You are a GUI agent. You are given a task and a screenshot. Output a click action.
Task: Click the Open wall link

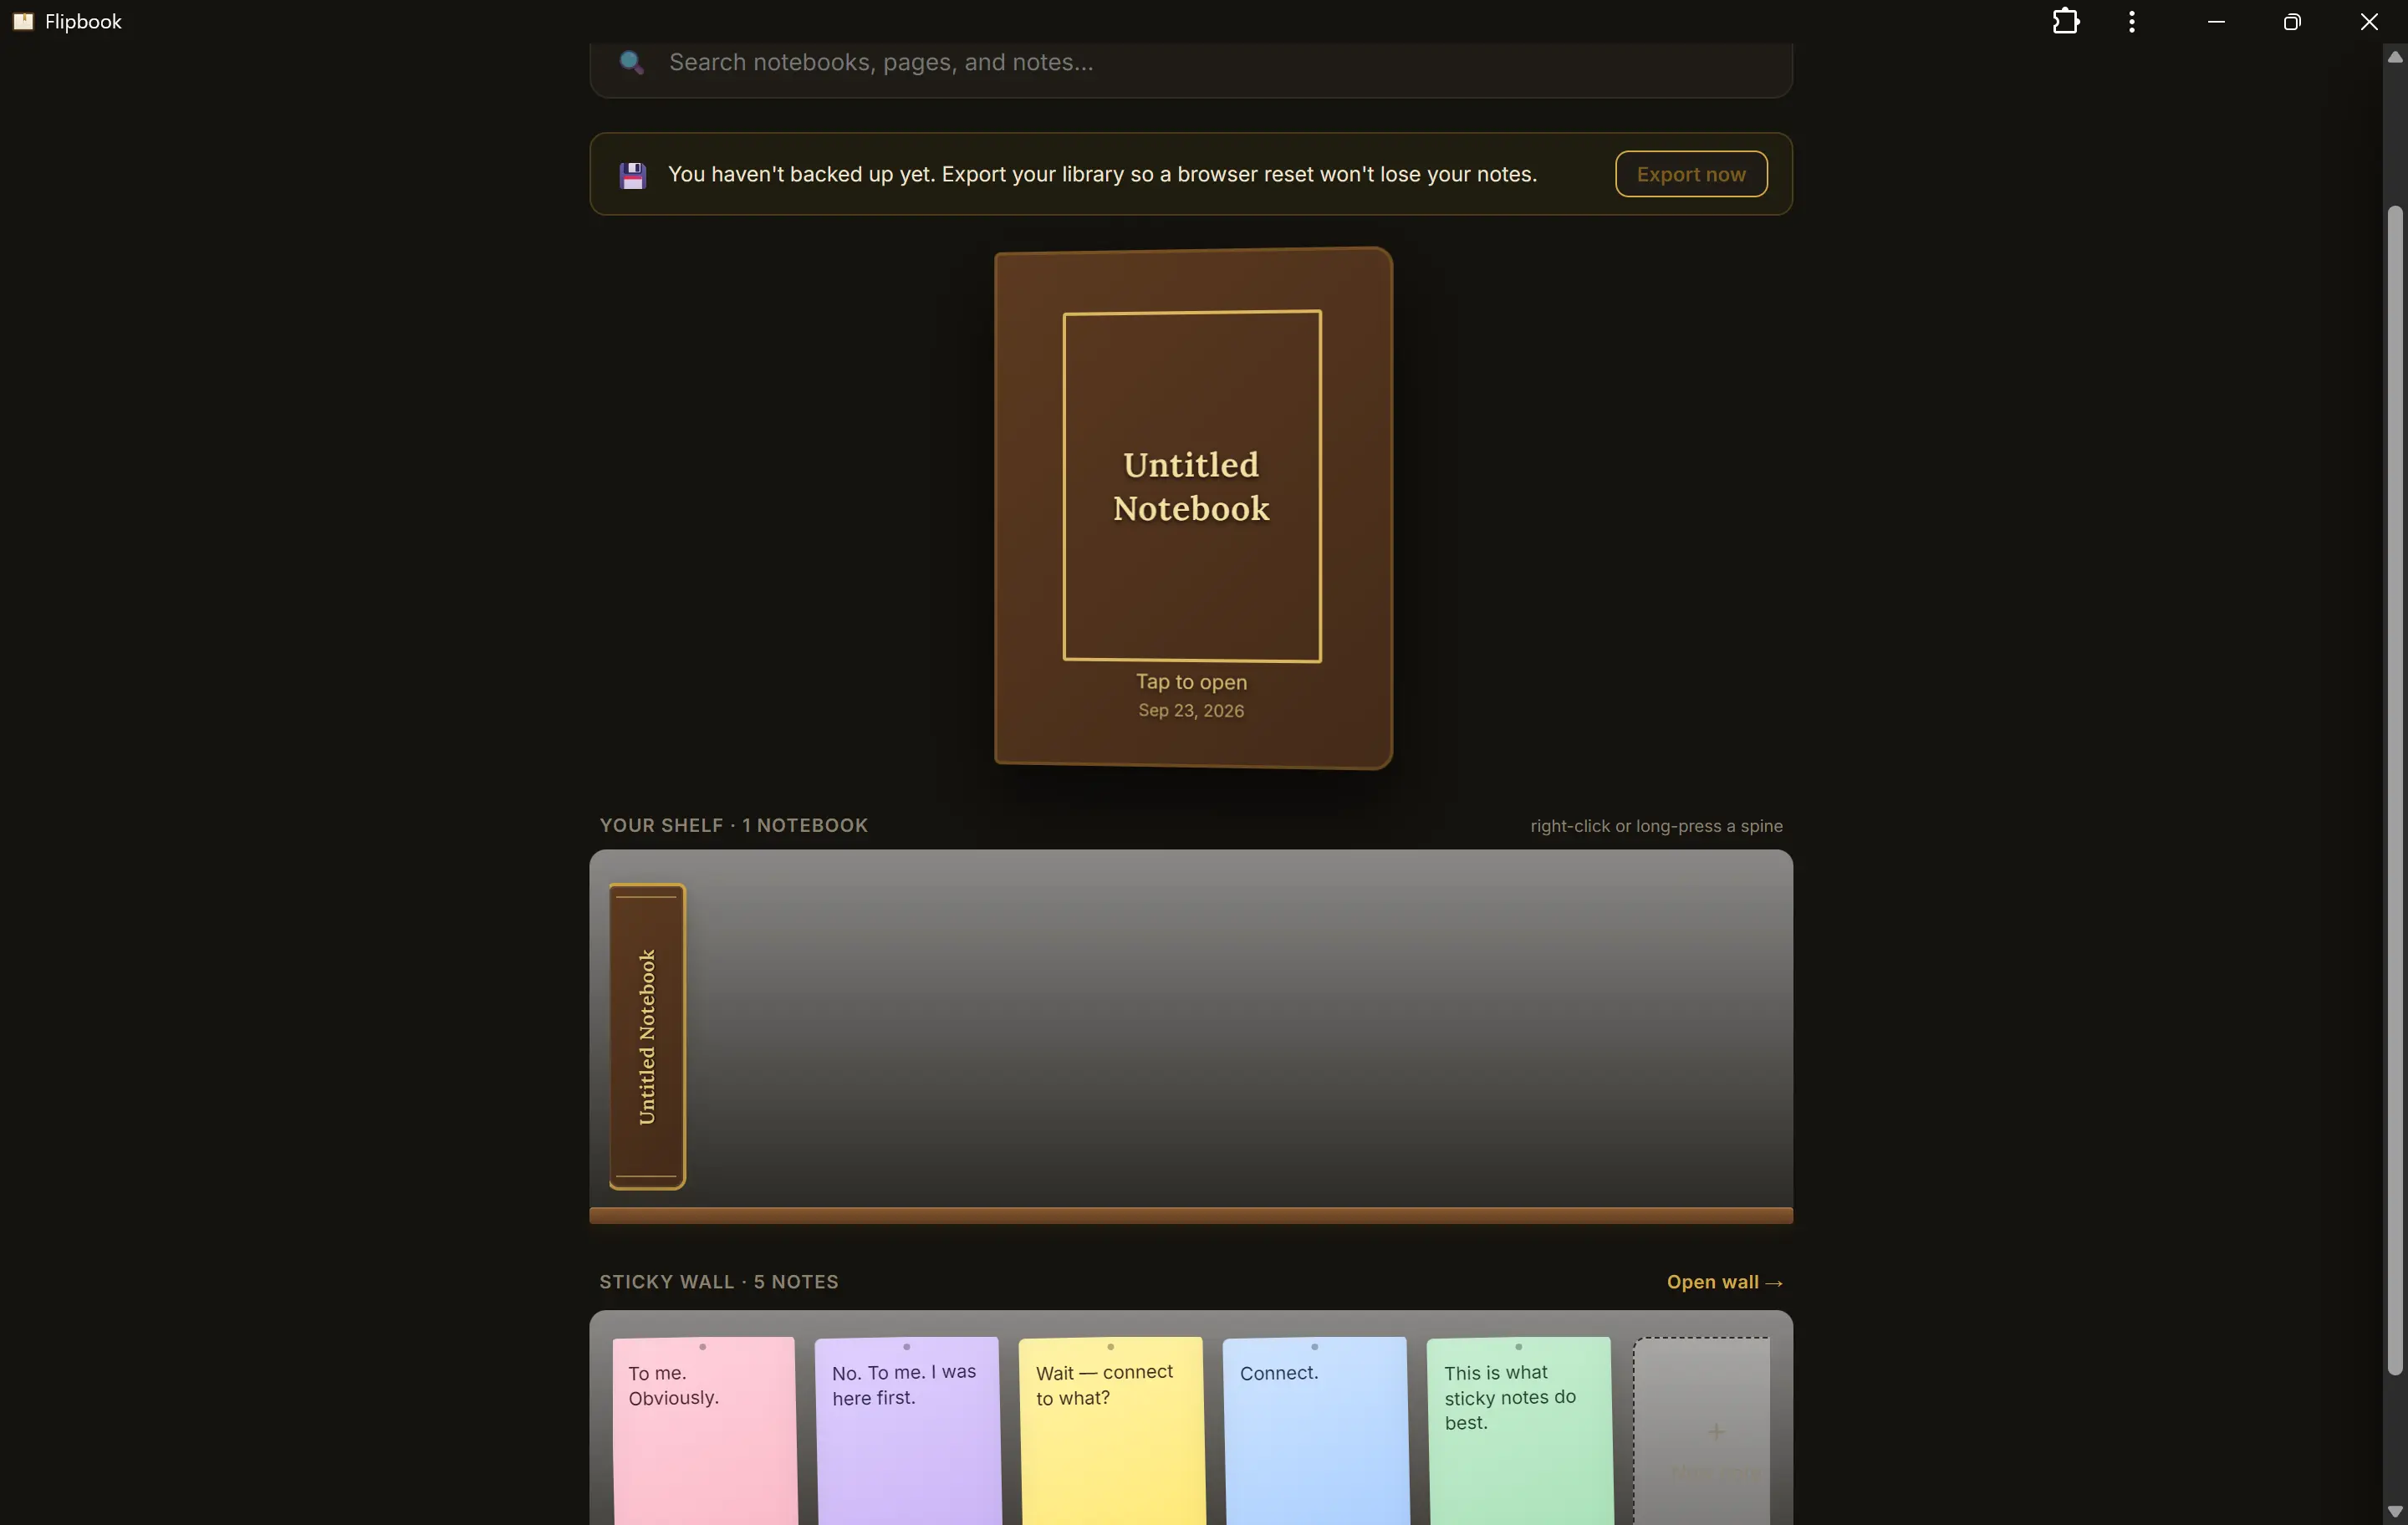click(1724, 1282)
